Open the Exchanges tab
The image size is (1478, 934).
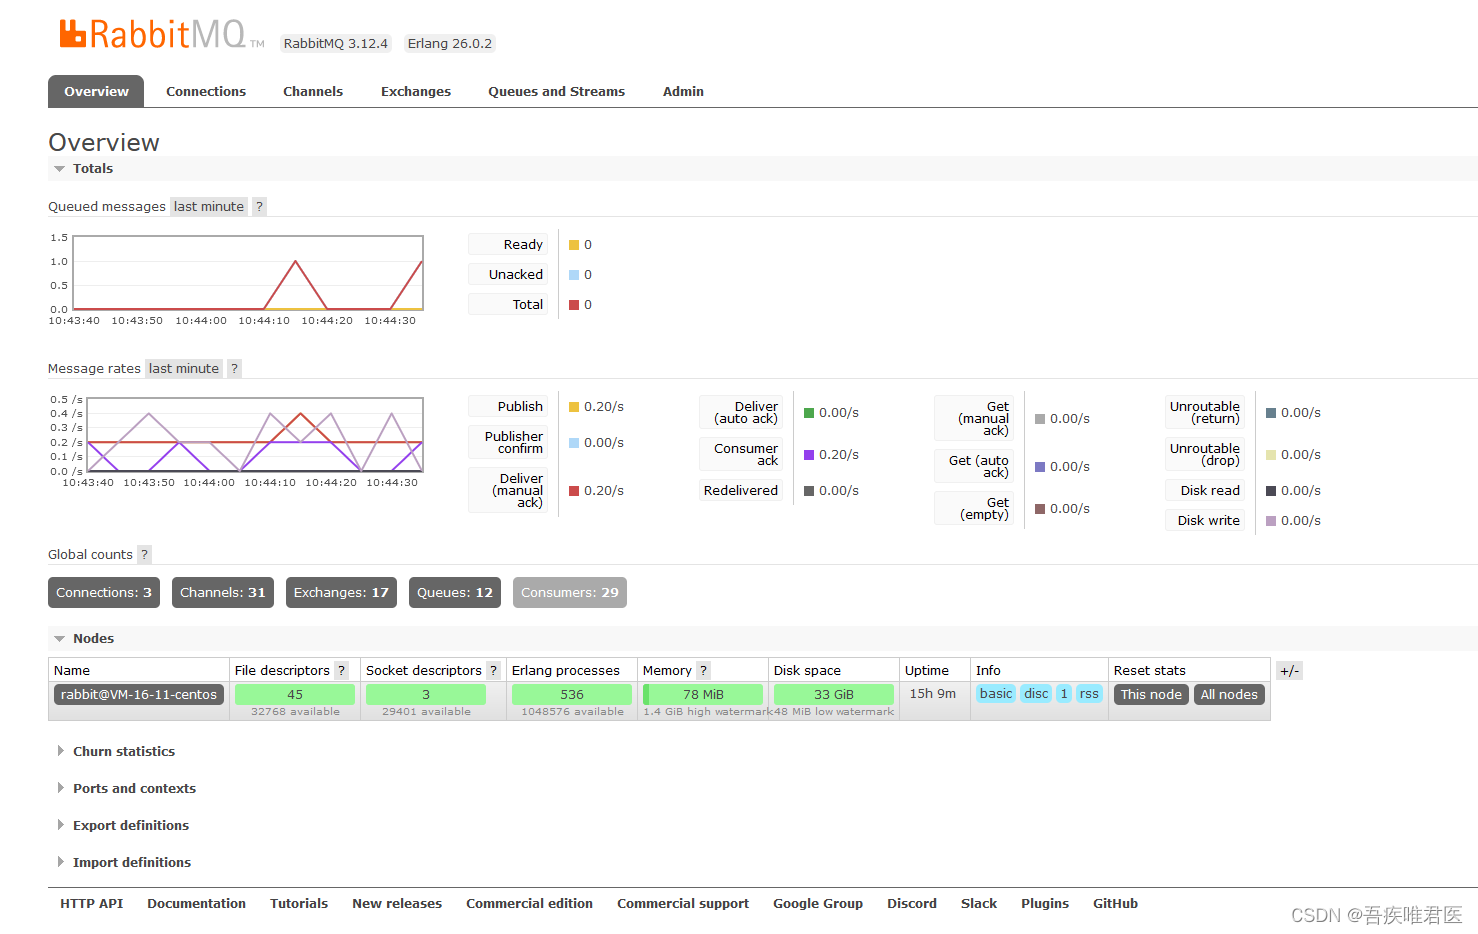click(415, 92)
